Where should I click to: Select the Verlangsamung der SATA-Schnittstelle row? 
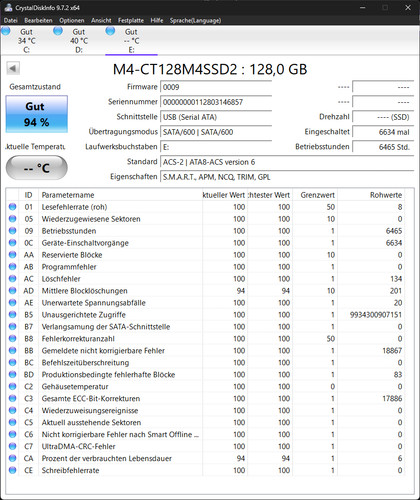tap(205, 327)
